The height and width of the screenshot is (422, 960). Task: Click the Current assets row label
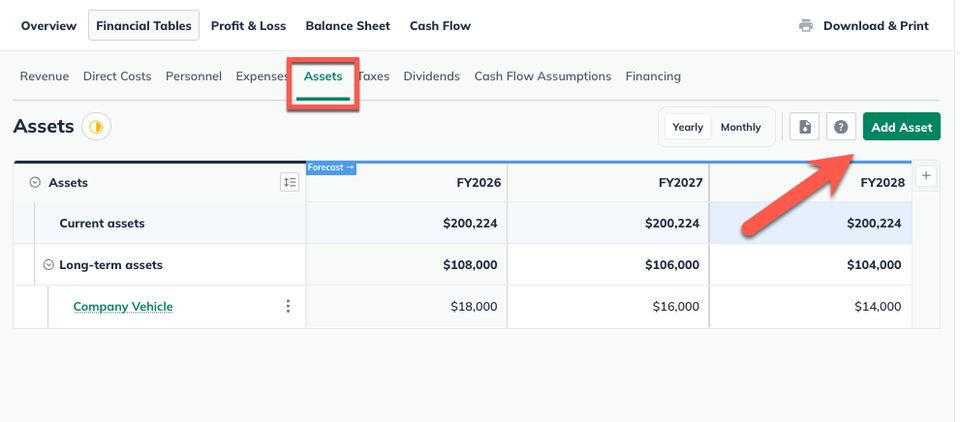tap(102, 224)
